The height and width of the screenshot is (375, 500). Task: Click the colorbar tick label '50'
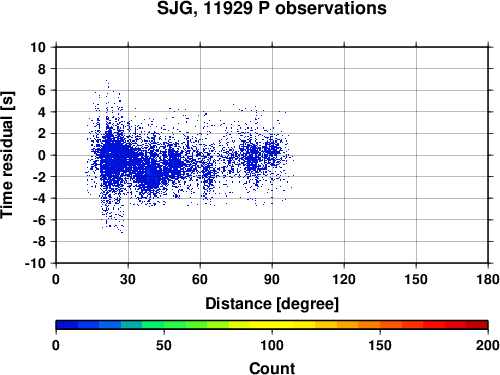(164, 345)
